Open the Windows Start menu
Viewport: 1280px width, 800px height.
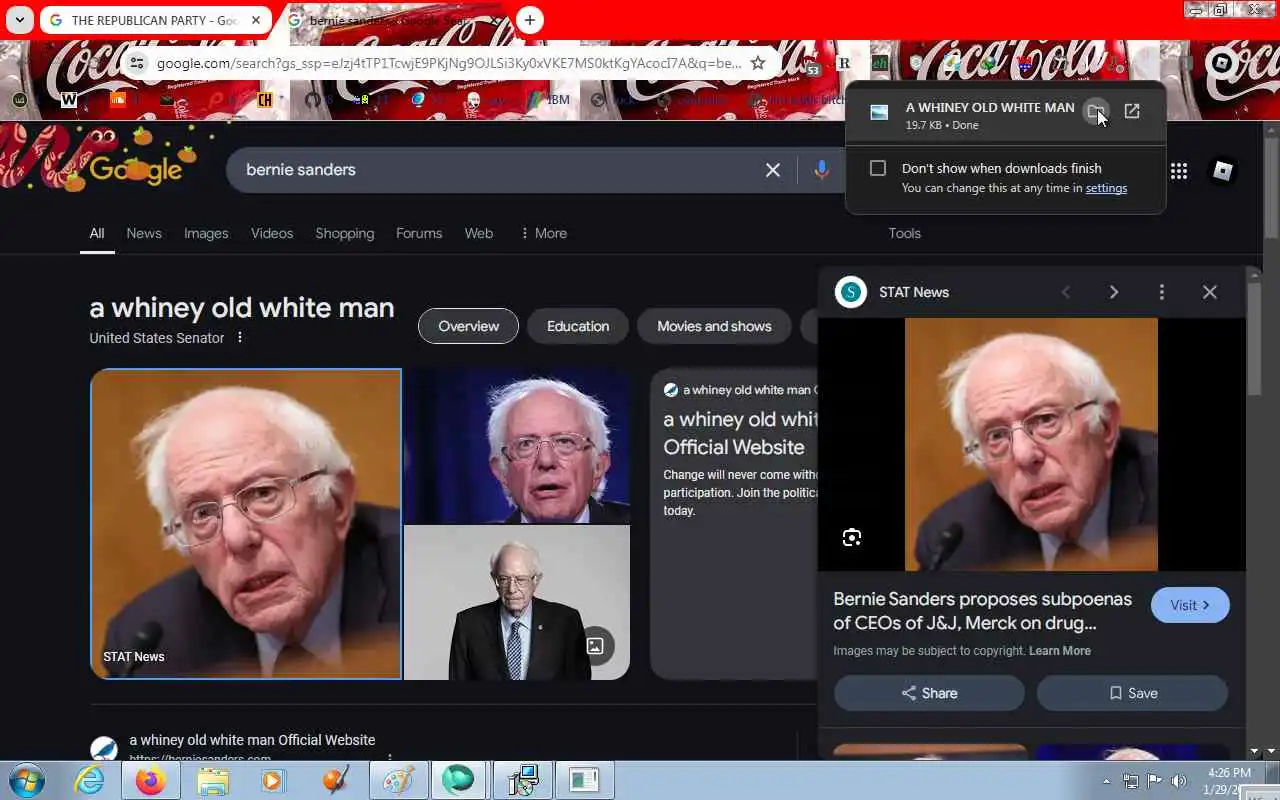click(25, 780)
